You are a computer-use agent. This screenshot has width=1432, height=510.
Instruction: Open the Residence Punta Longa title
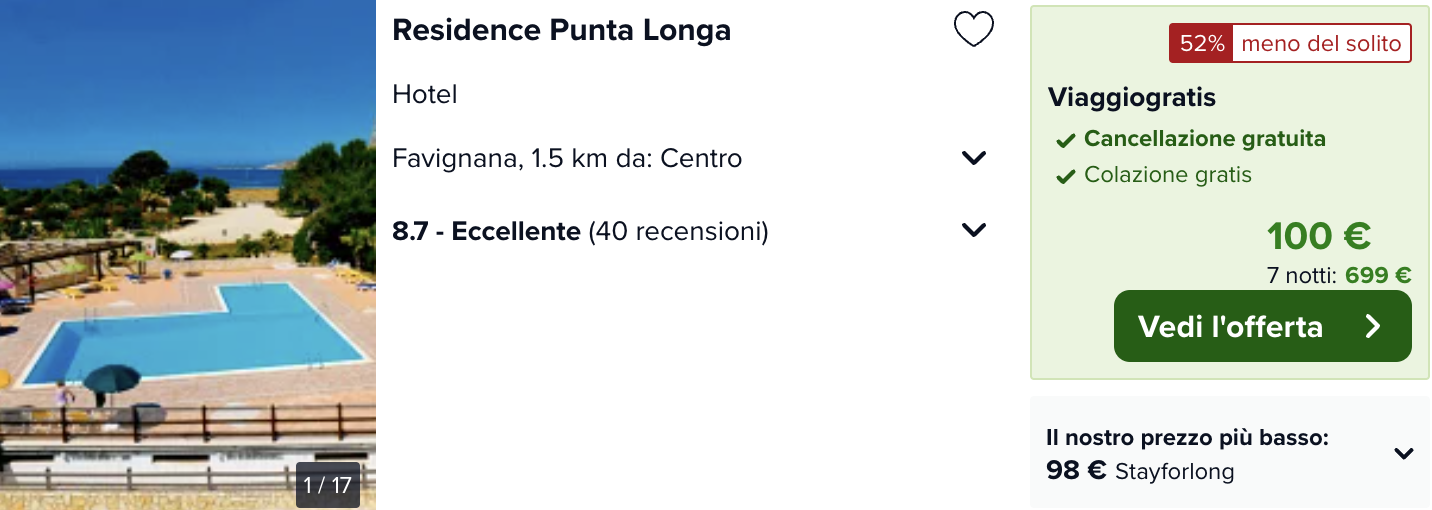(561, 30)
